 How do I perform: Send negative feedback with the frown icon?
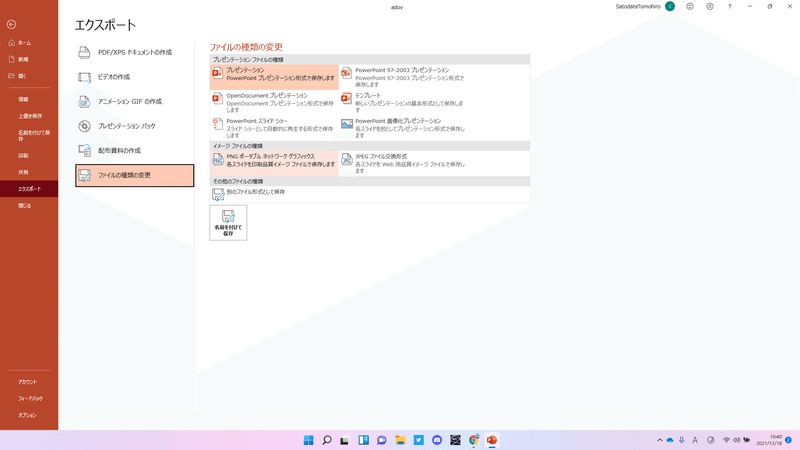coord(710,7)
